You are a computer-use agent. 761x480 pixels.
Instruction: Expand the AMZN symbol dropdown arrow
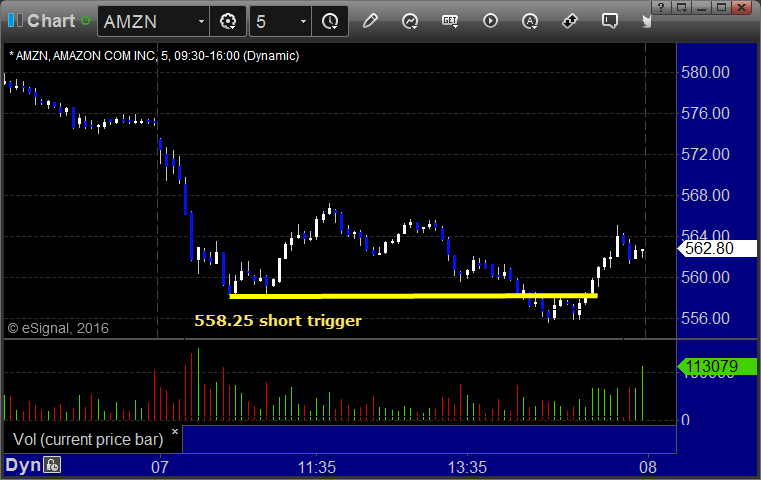201,21
